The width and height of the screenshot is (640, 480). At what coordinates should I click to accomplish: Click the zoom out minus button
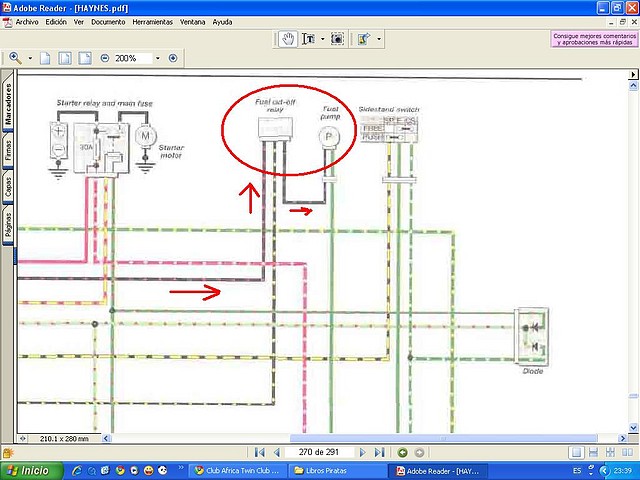(105, 58)
